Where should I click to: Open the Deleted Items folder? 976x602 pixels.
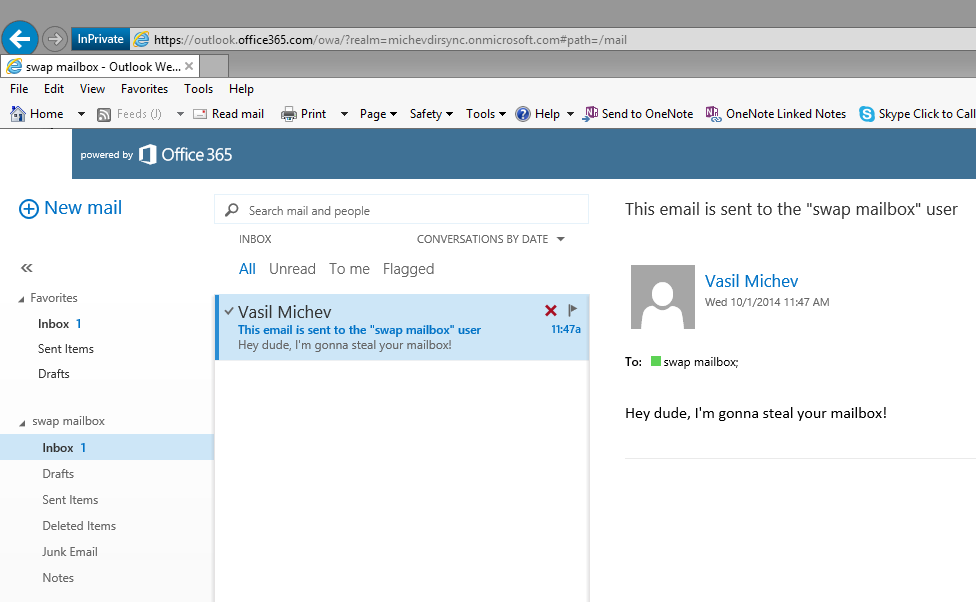tap(79, 526)
